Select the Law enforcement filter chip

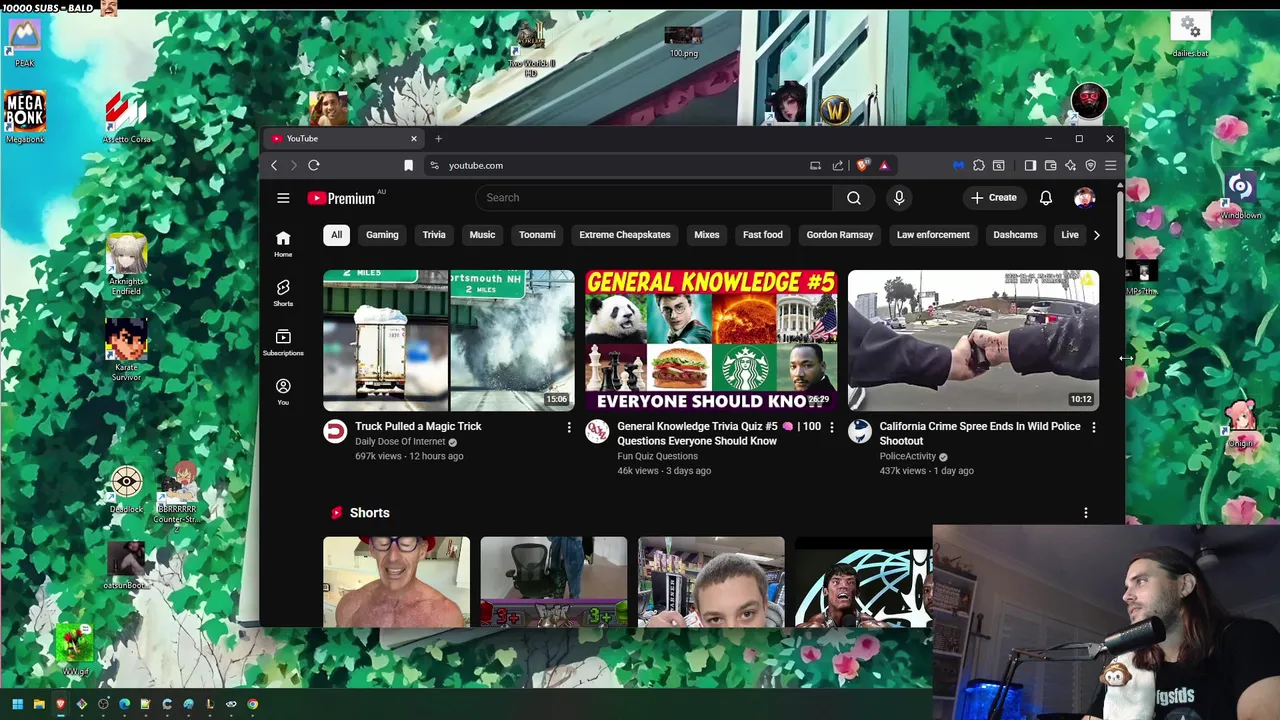pos(933,235)
